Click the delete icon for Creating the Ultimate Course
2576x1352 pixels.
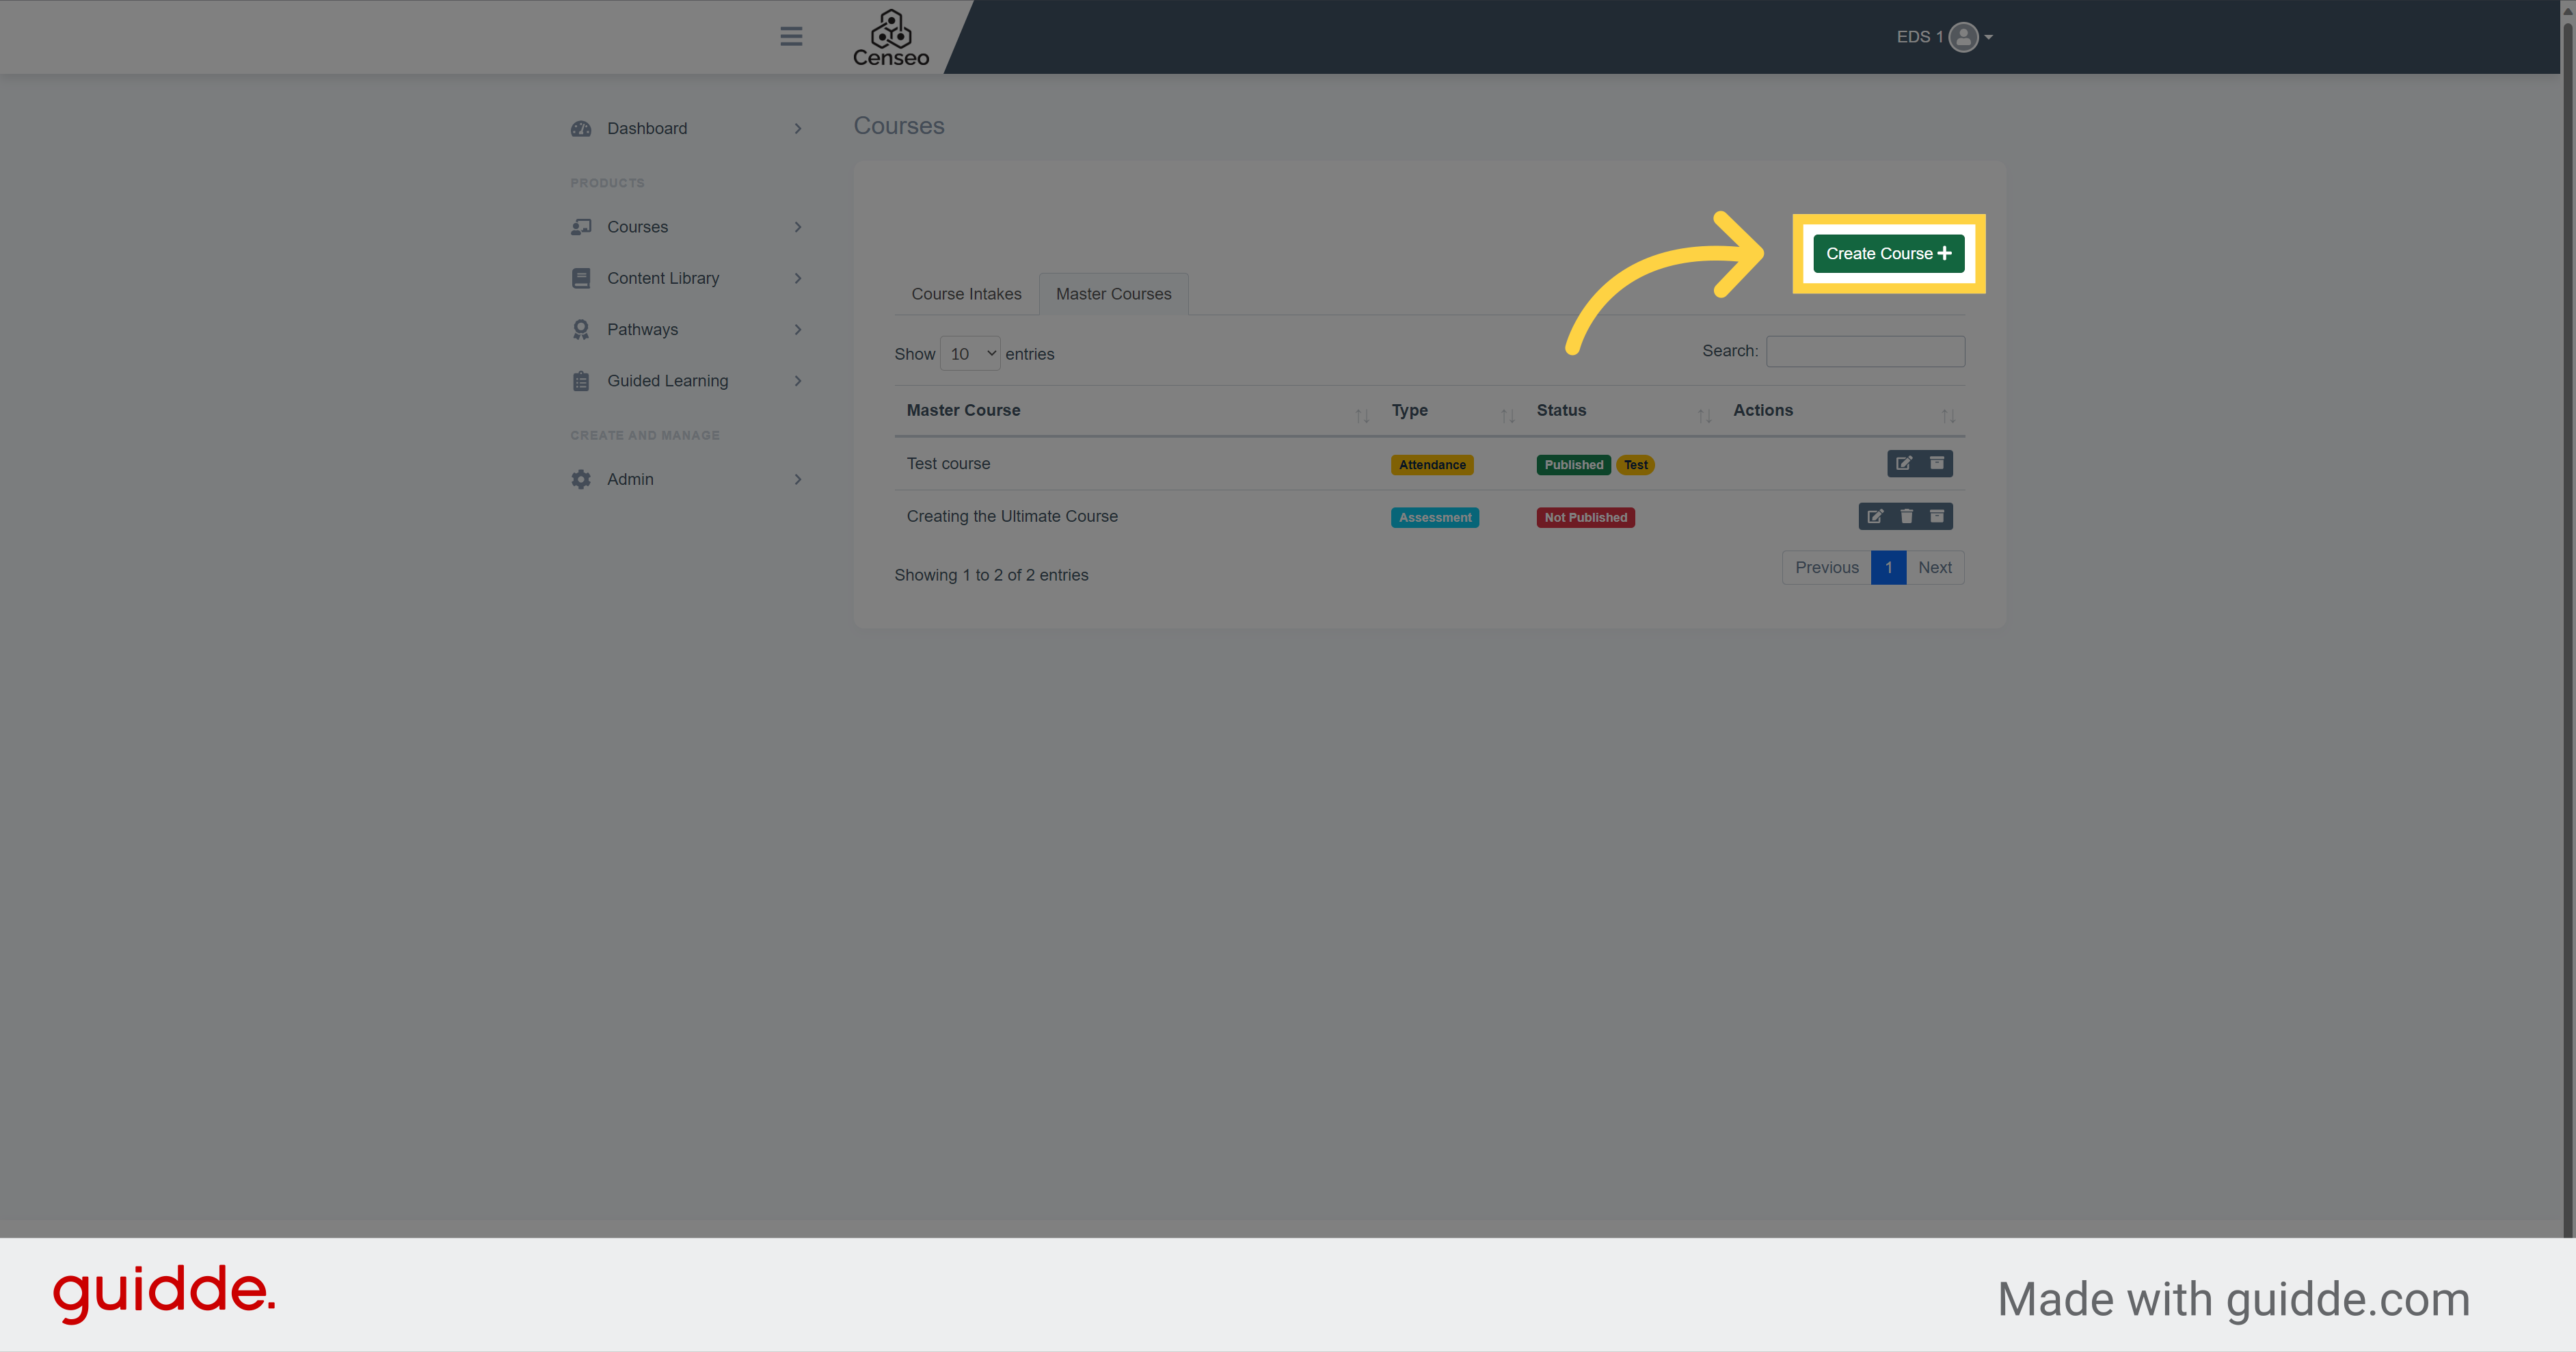pyautogui.click(x=1905, y=515)
